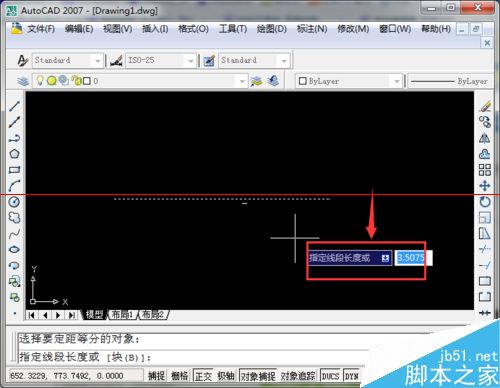Image resolution: width=500 pixels, height=388 pixels.
Task: Expand the ByLayer color control dropdown
Action: pyautogui.click(x=397, y=81)
